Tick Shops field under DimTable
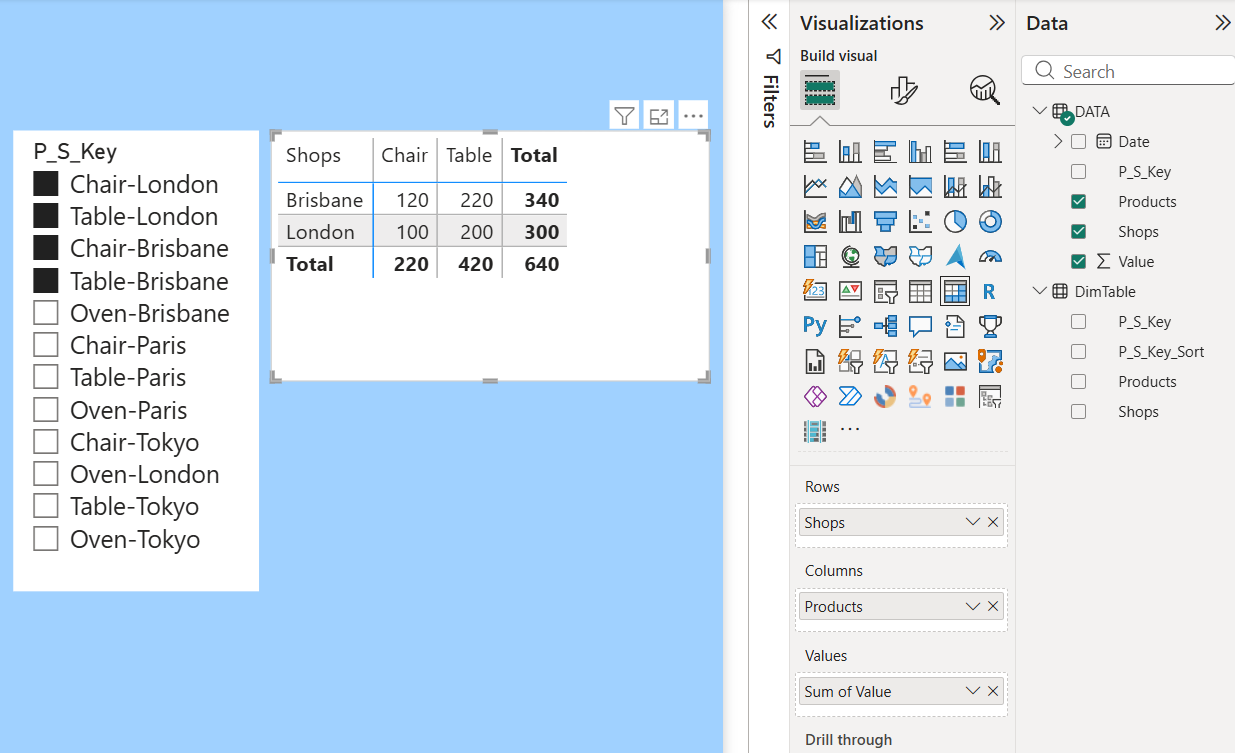This screenshot has height=753, width=1235. click(1078, 412)
